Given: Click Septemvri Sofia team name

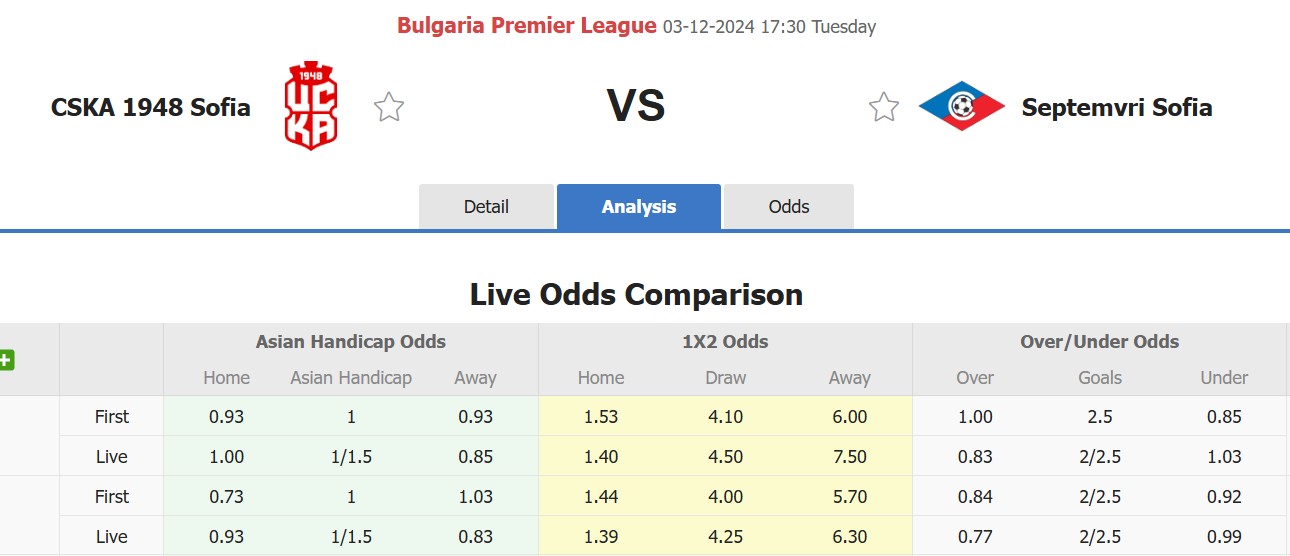Looking at the screenshot, I should pyautogui.click(x=1117, y=107).
